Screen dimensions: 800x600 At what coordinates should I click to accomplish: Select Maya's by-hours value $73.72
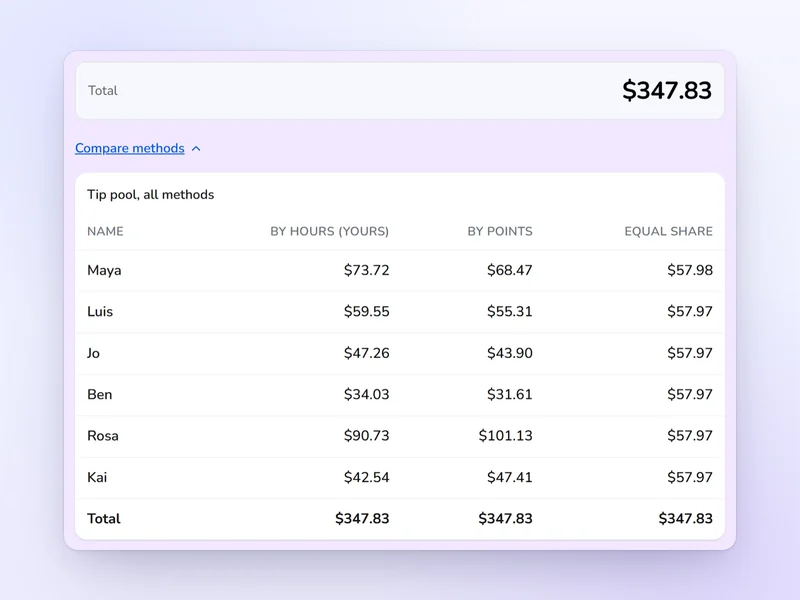click(366, 270)
